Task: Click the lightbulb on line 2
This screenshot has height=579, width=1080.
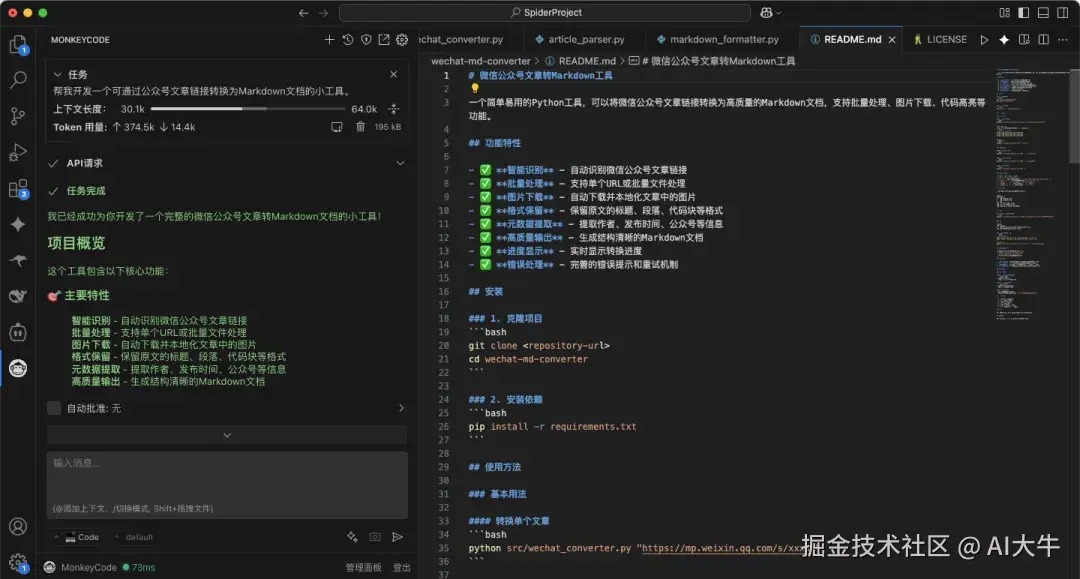Action: coord(474,88)
